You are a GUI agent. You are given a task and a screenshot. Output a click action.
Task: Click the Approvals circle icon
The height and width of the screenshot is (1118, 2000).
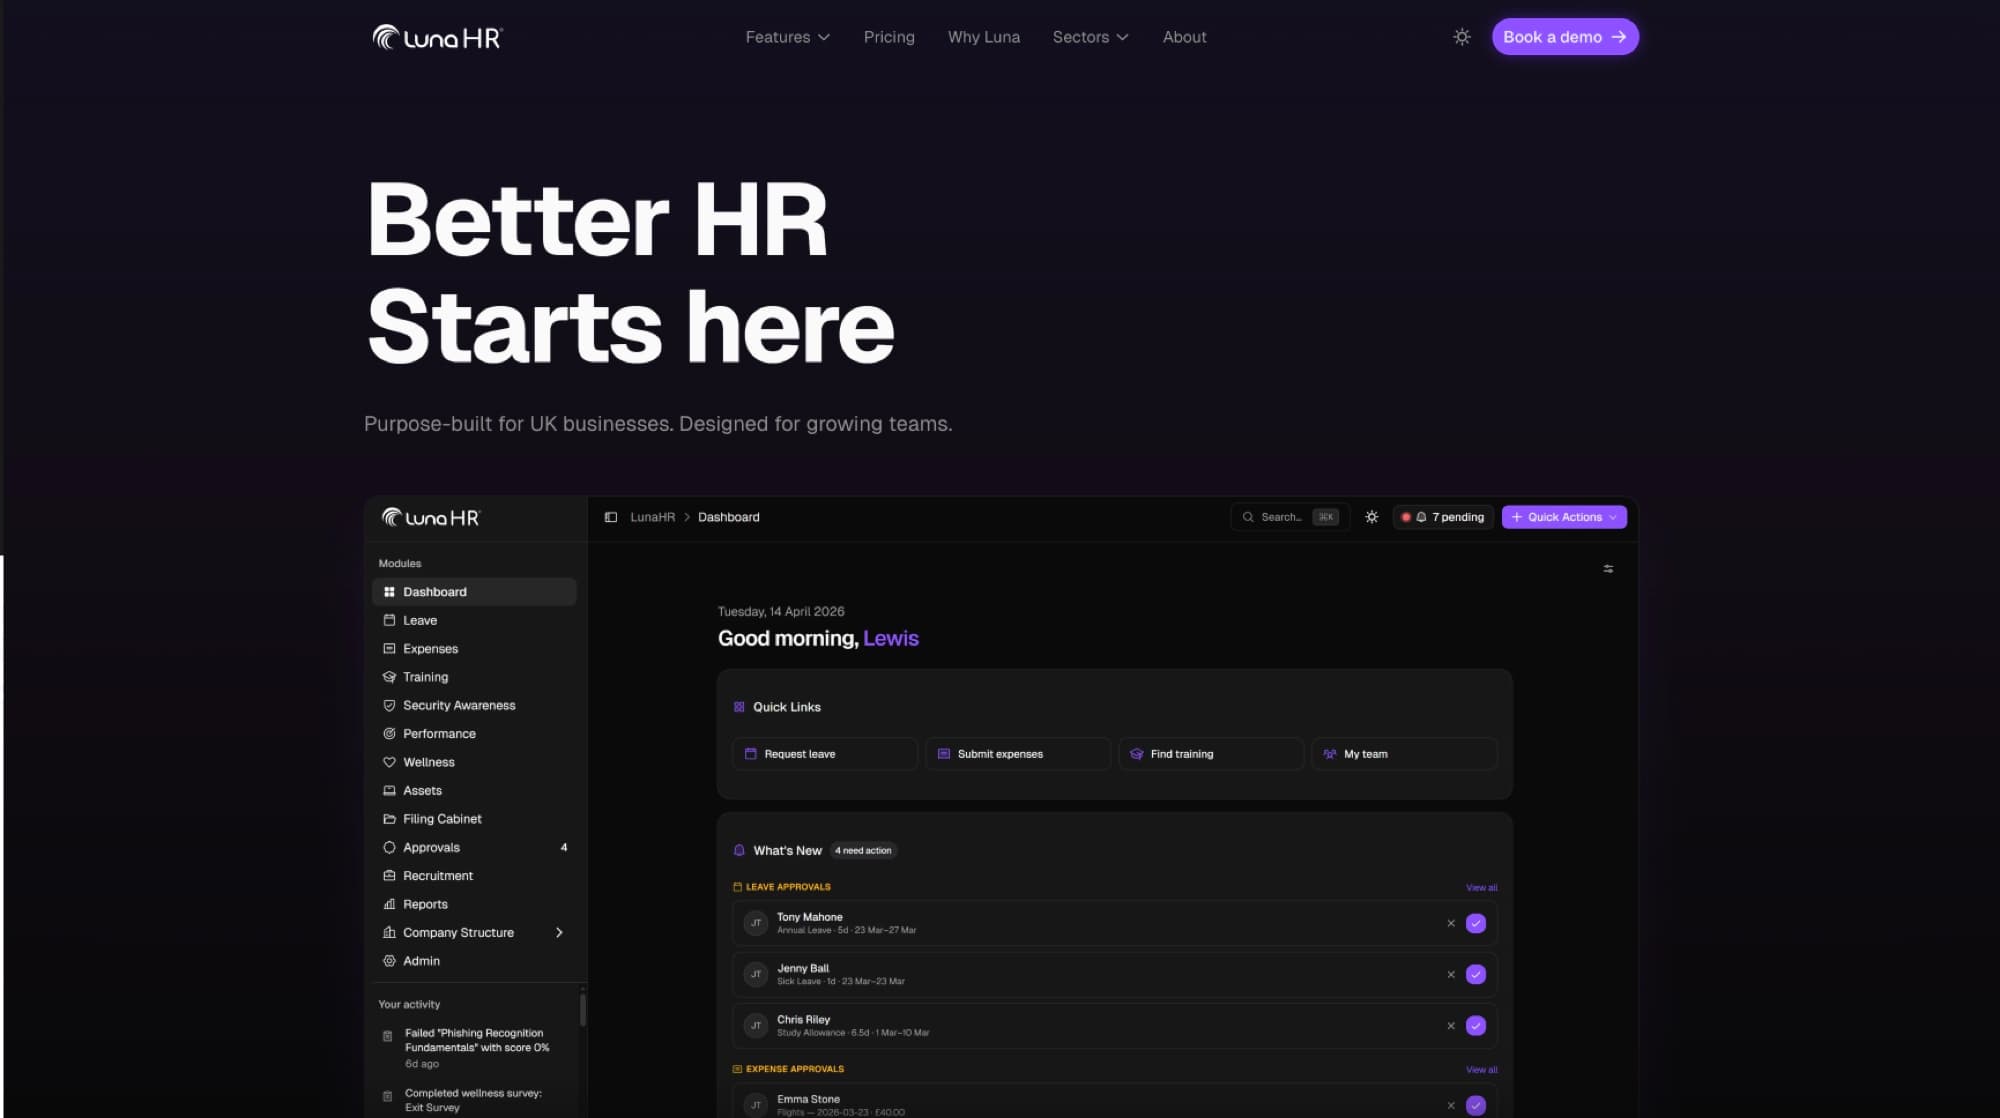[389, 847]
